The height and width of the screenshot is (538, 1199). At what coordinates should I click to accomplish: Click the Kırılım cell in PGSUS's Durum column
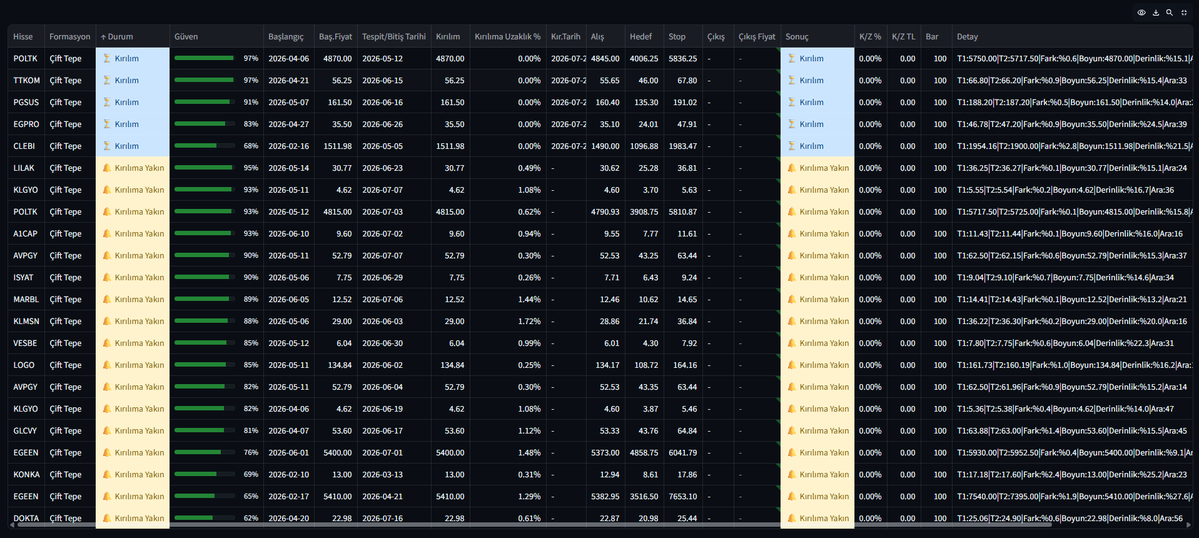[x=132, y=102]
